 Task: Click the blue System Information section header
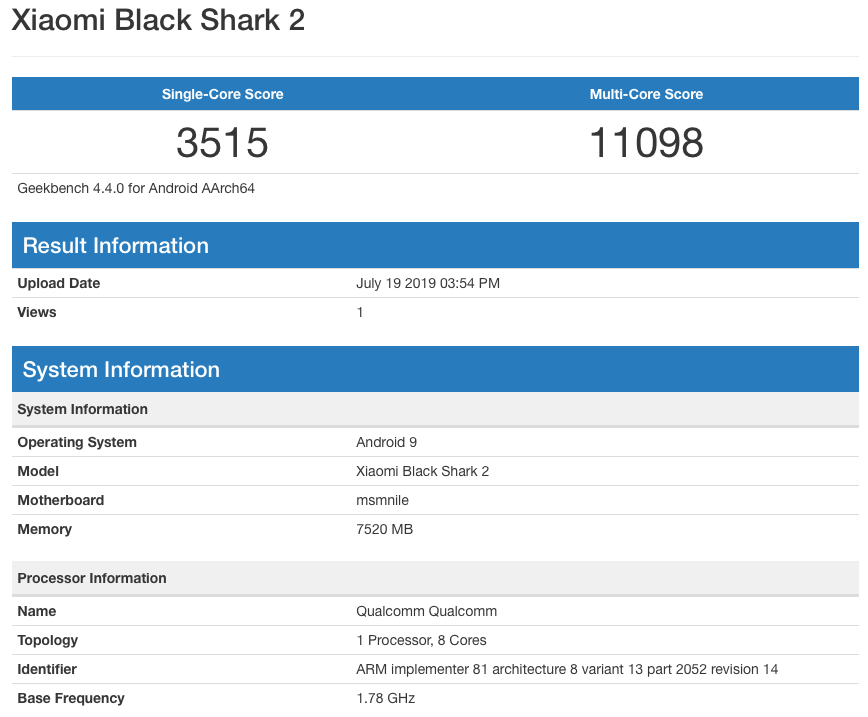tap(121, 370)
